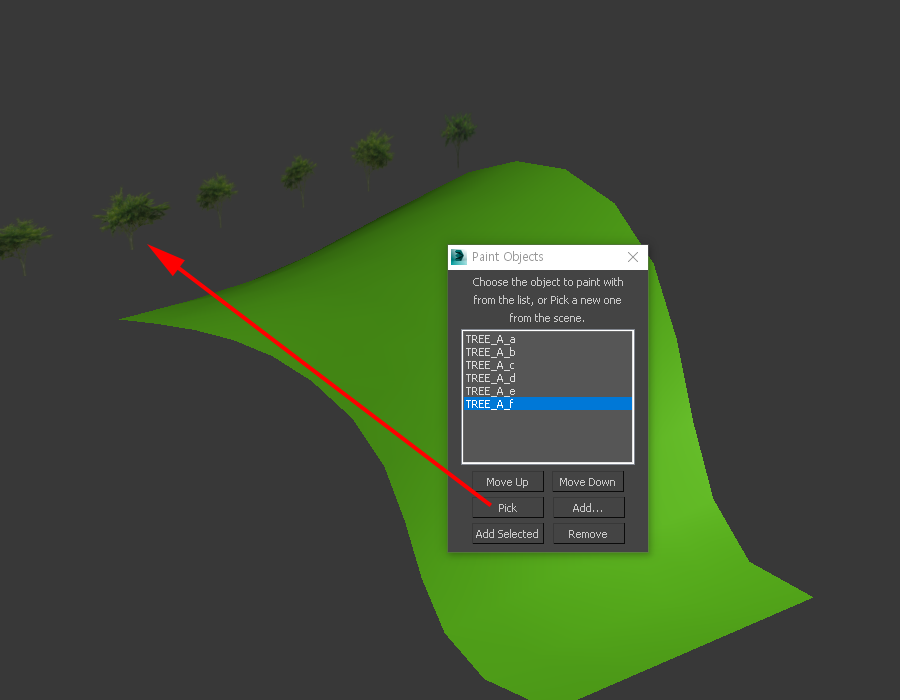Click the Add Selected button
The height and width of the screenshot is (700, 900).
(507, 534)
